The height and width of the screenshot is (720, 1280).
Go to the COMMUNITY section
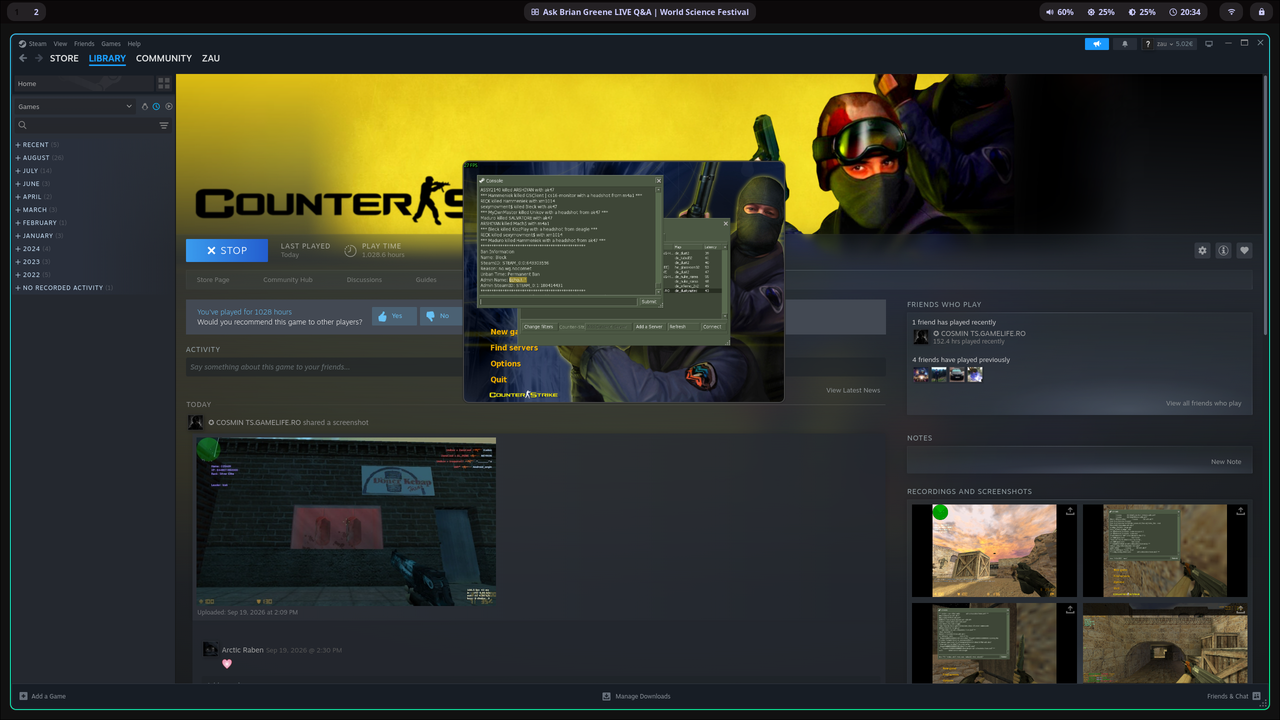click(164, 58)
